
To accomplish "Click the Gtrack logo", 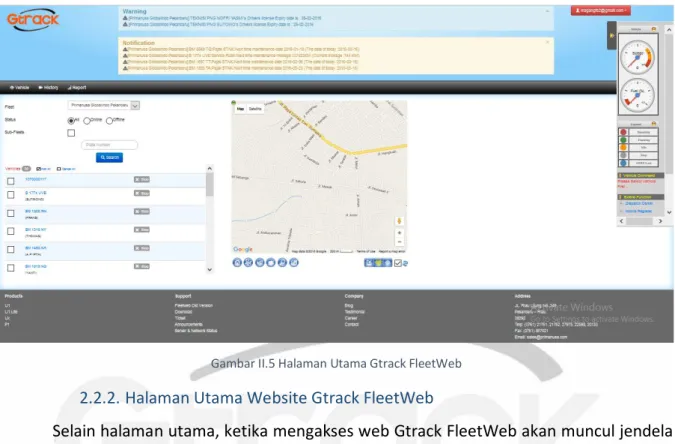I will pyautogui.click(x=33, y=19).
